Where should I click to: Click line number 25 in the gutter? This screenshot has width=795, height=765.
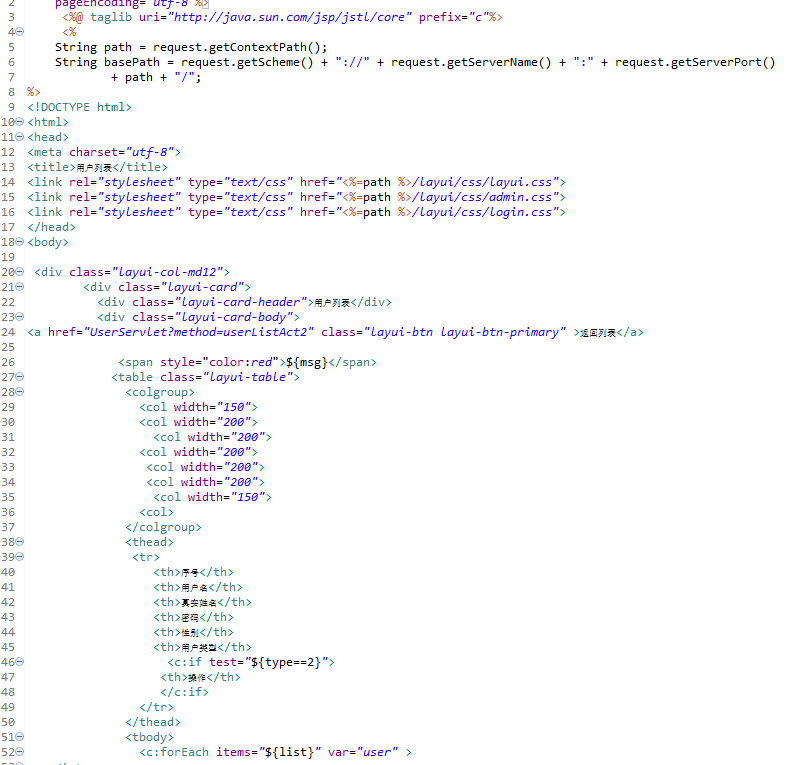[x=8, y=347]
